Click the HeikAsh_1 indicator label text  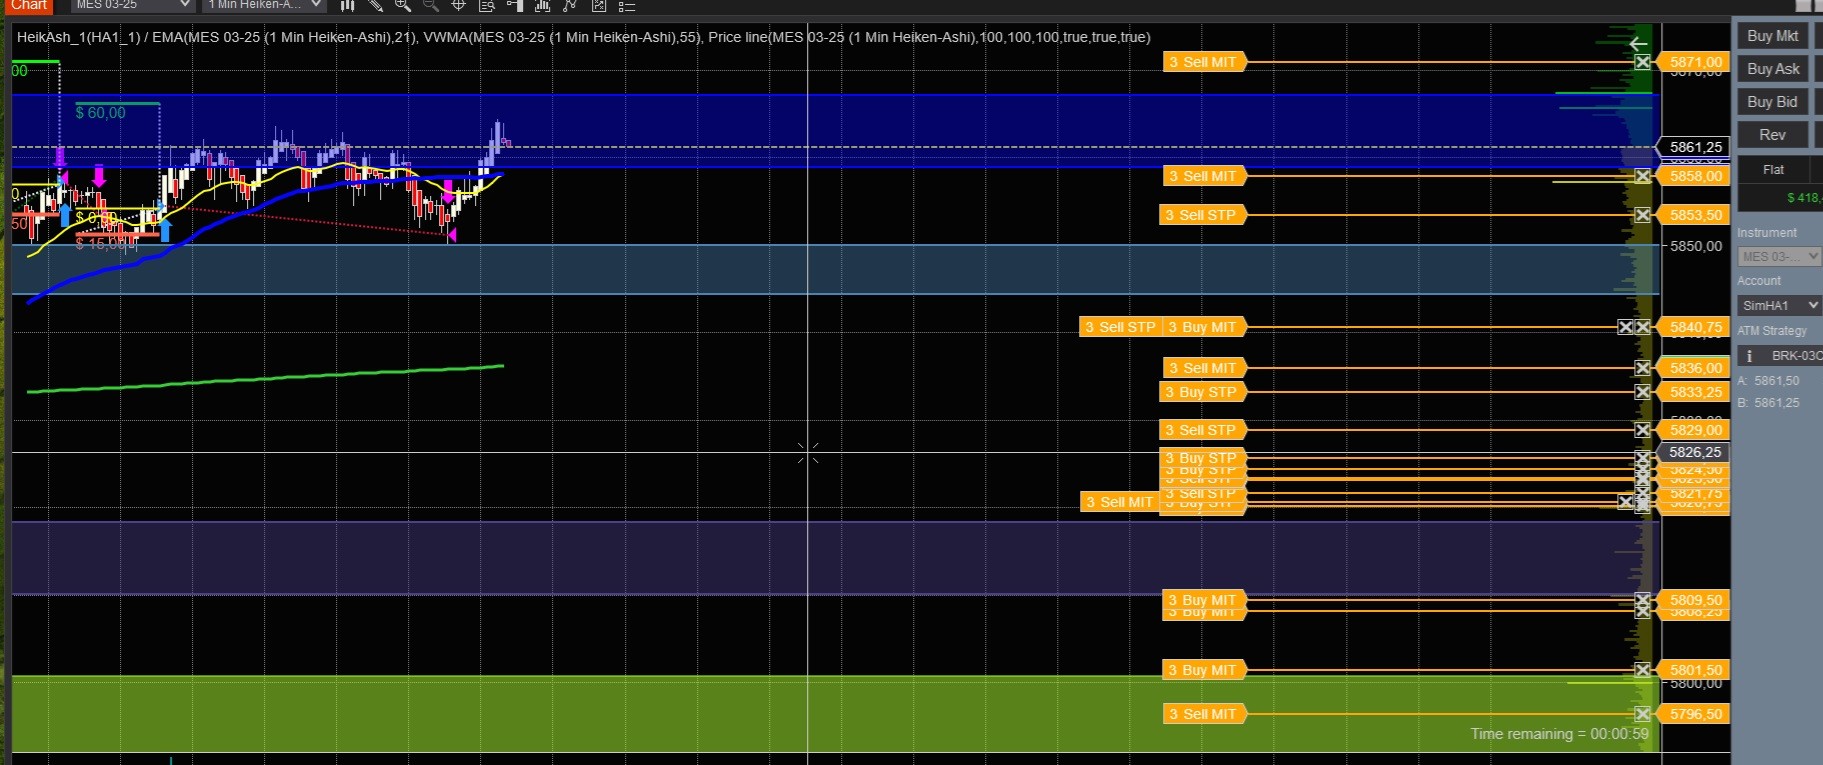(78, 37)
